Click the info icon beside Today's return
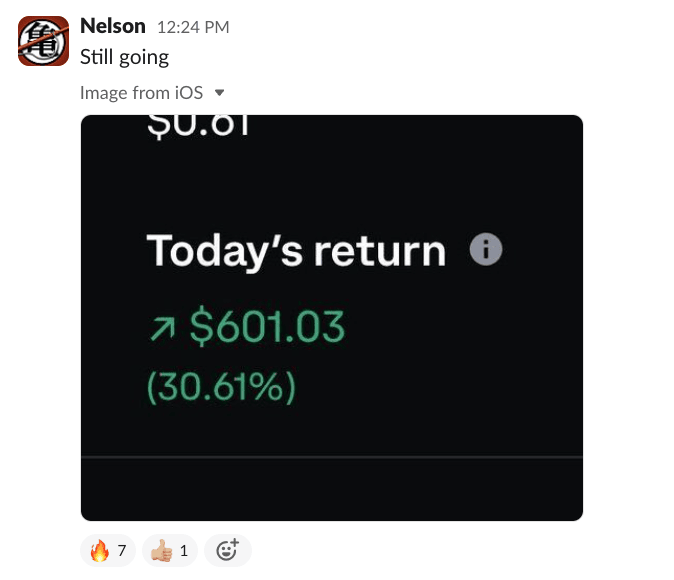This screenshot has height=580, width=674. click(486, 250)
